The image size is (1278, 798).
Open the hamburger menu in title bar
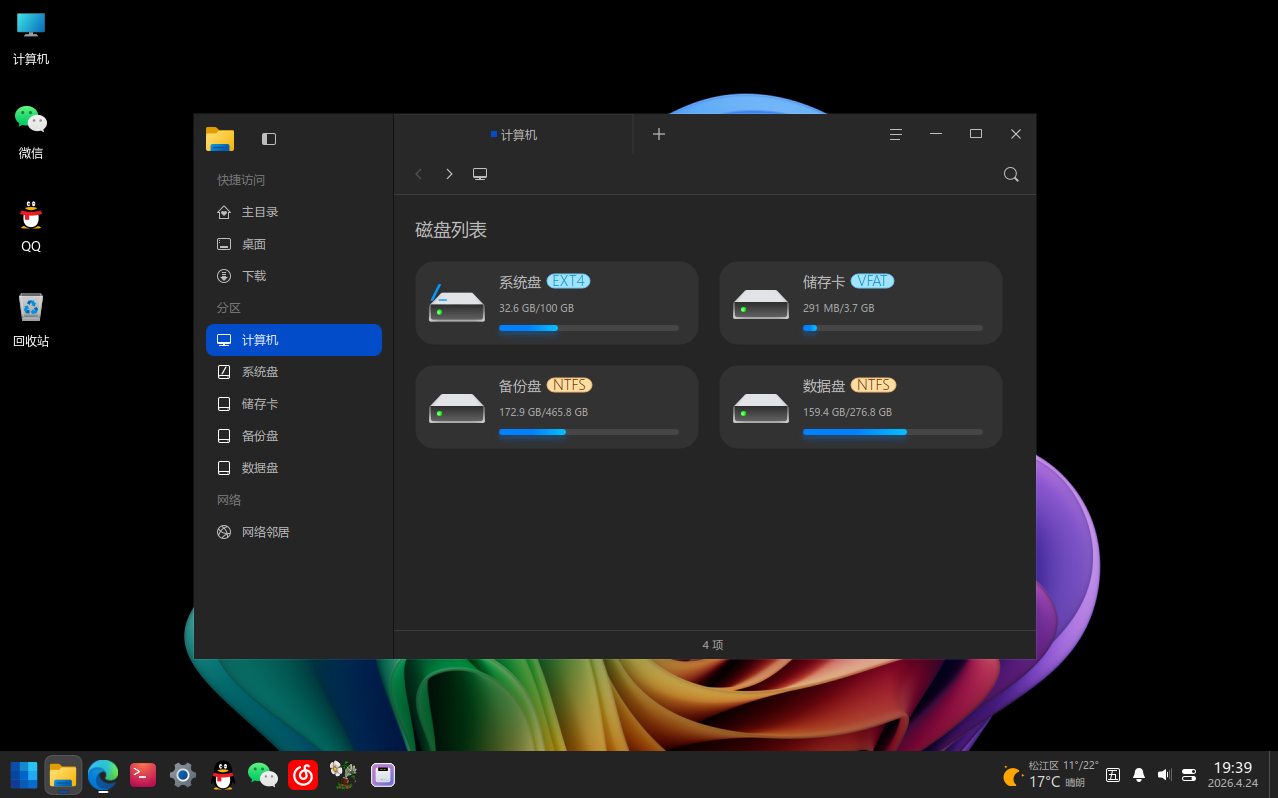pos(896,134)
